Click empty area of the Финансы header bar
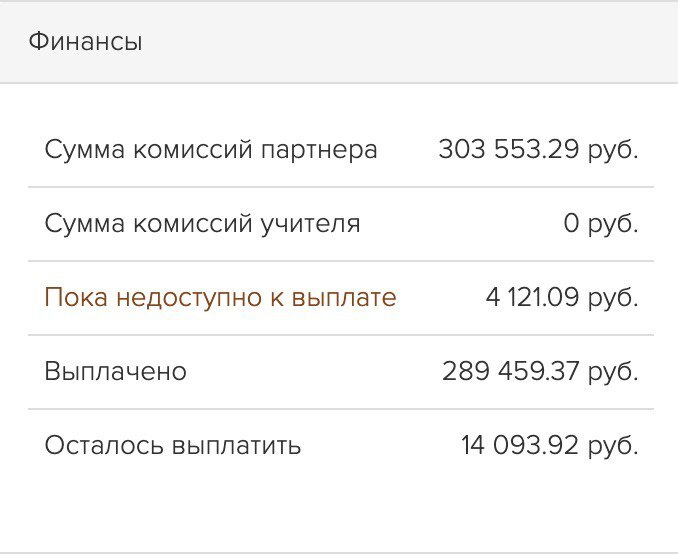The image size is (678, 554). pyautogui.click(x=400, y=42)
